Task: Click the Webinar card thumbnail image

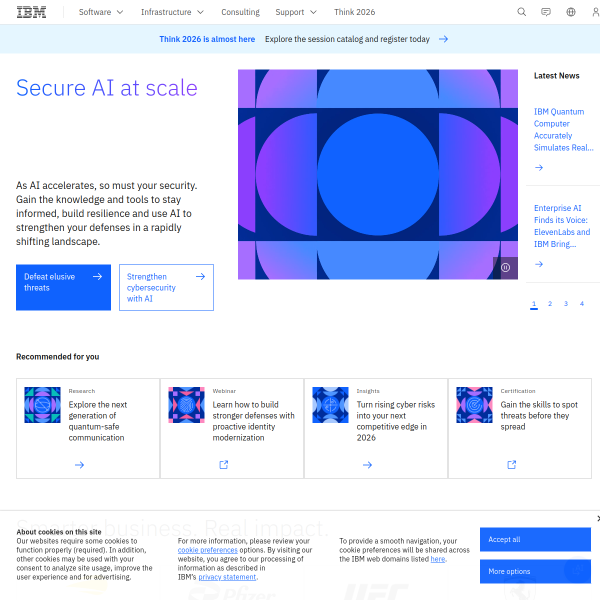Action: pos(187,405)
